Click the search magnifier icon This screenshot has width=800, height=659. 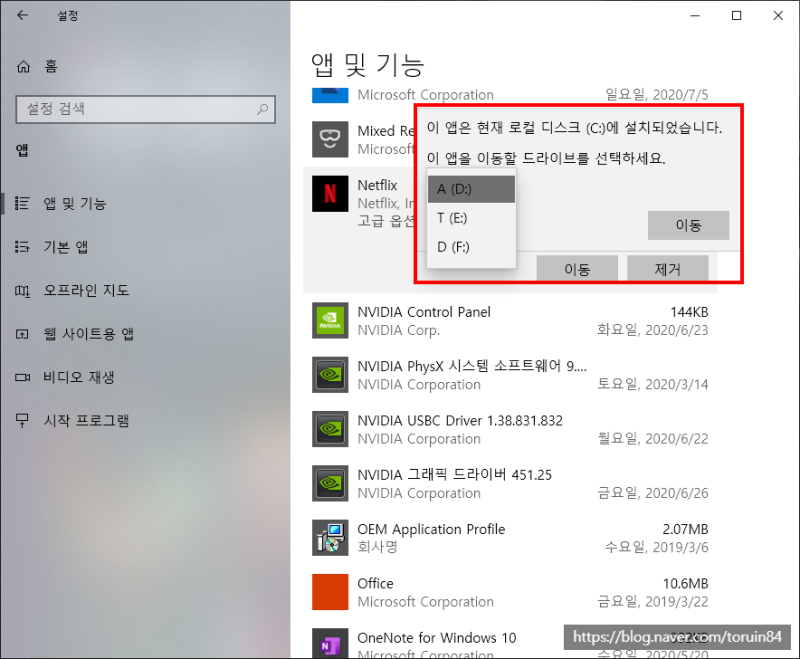[262, 109]
